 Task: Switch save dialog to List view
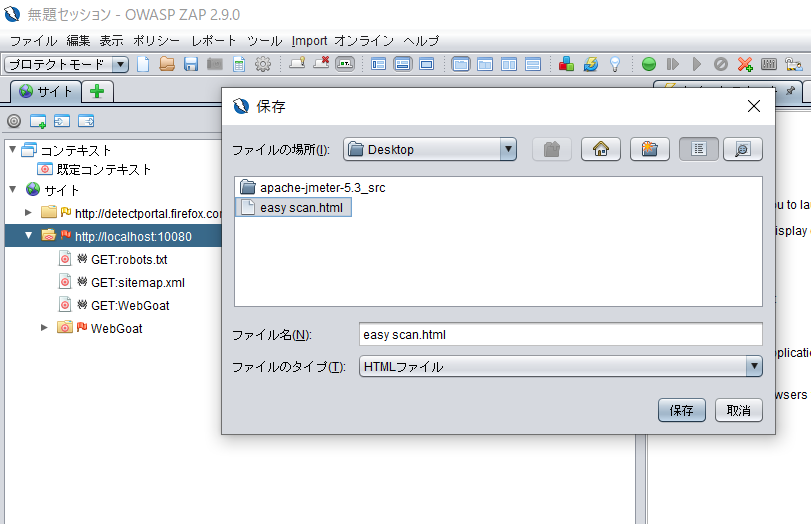[698, 149]
